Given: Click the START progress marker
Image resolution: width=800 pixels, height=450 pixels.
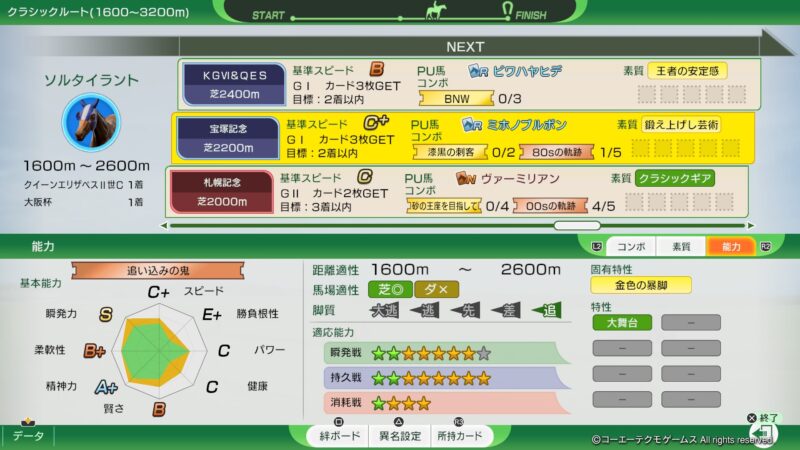Looking at the screenshot, I should point(293,18).
